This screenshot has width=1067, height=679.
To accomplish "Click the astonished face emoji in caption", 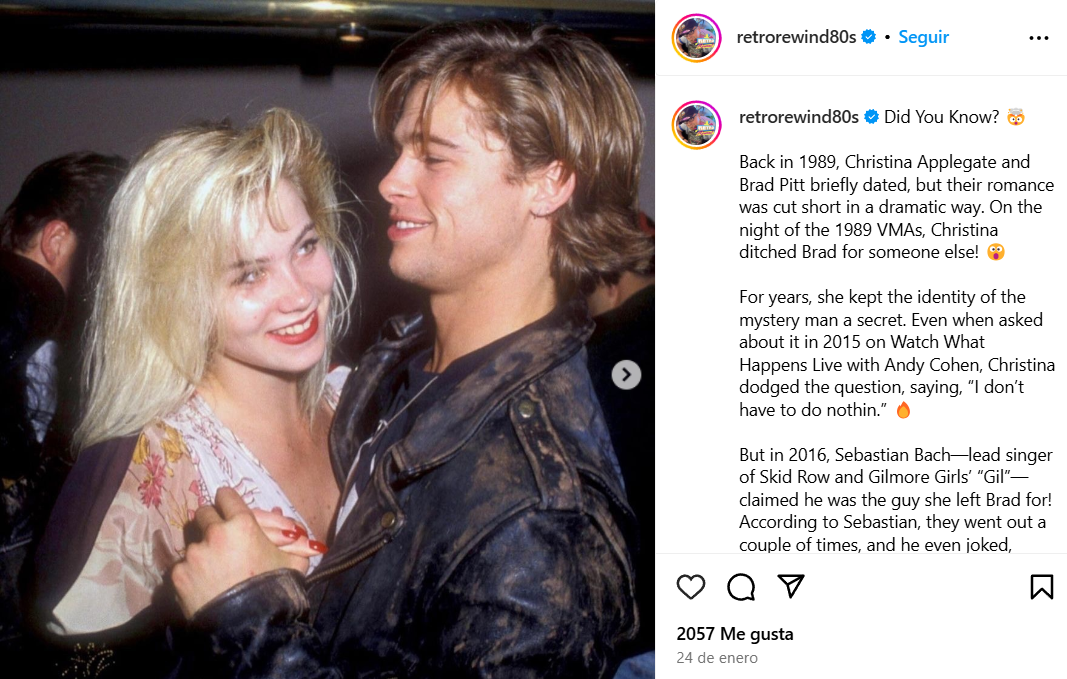I will pyautogui.click(x=996, y=252).
